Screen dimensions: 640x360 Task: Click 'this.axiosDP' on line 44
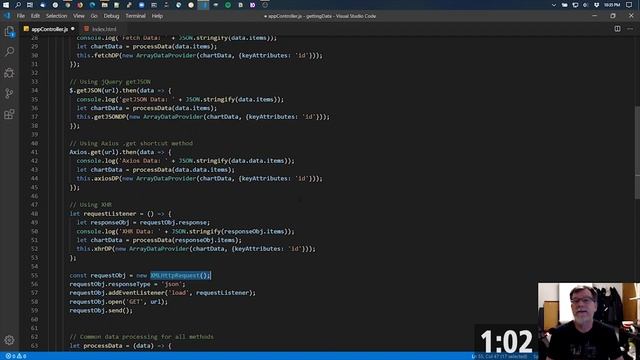98,178
